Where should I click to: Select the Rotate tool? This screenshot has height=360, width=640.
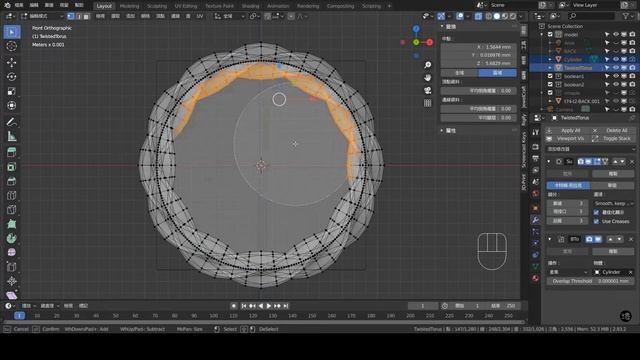pyautogui.click(x=12, y=76)
